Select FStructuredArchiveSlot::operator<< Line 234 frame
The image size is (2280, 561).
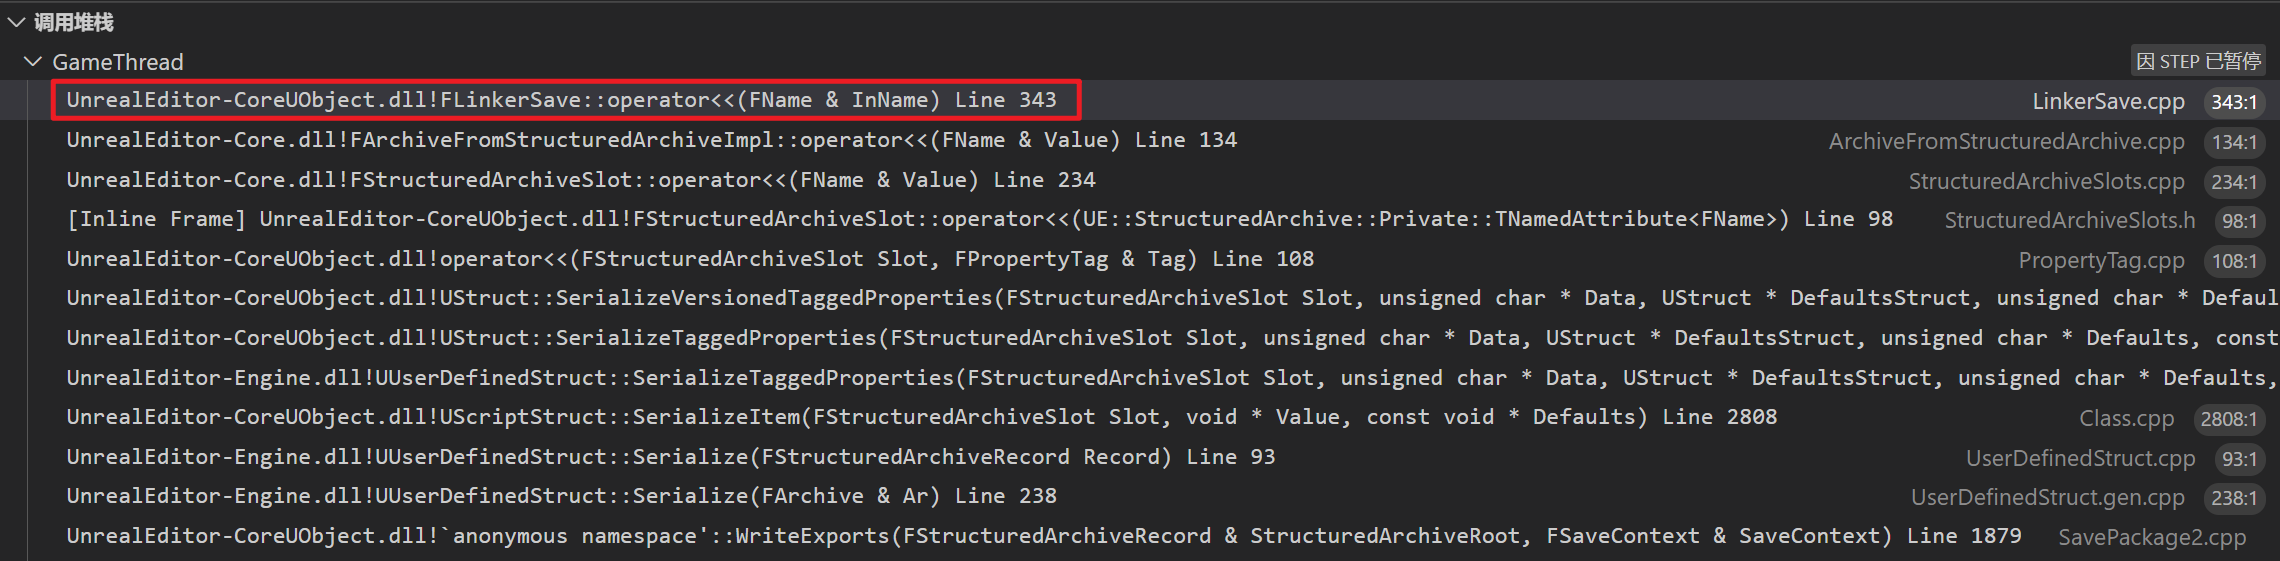(580, 180)
